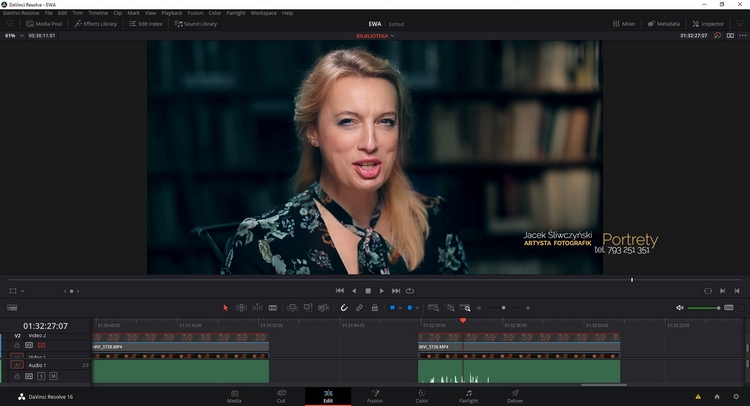The height and width of the screenshot is (406, 750).
Task: Toggle loop playback
Action: pos(410,291)
